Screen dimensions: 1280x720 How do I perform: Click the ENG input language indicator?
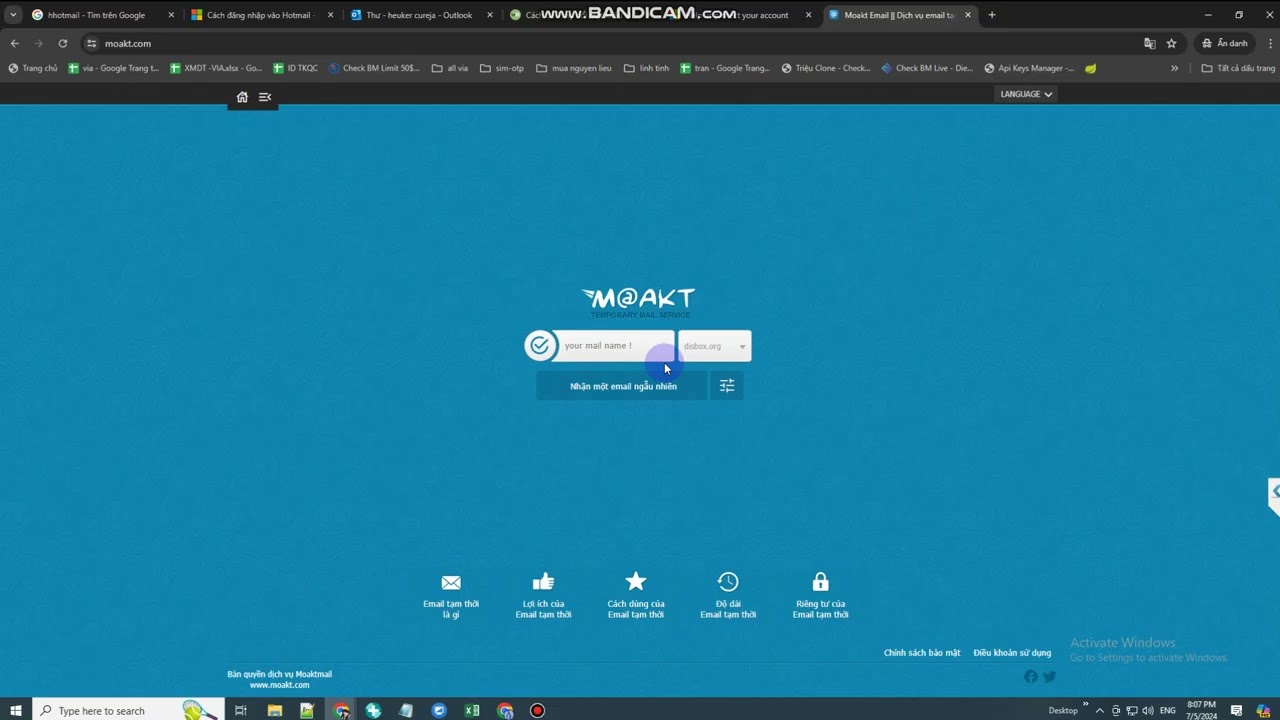point(1167,711)
